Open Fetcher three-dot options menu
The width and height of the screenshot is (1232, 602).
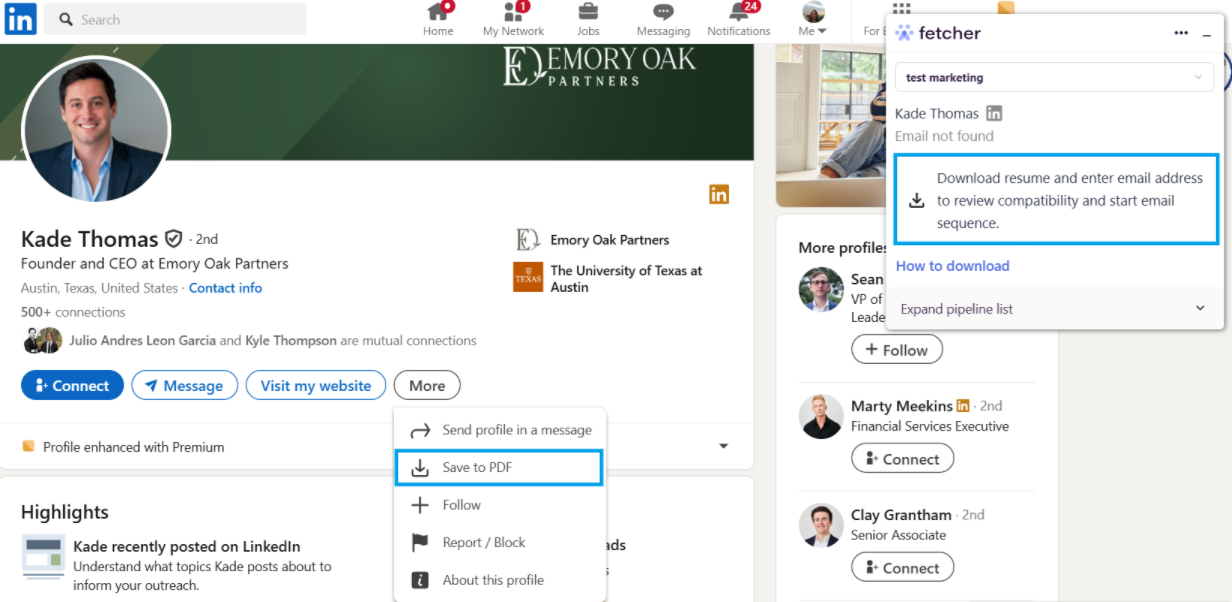pyautogui.click(x=1181, y=33)
